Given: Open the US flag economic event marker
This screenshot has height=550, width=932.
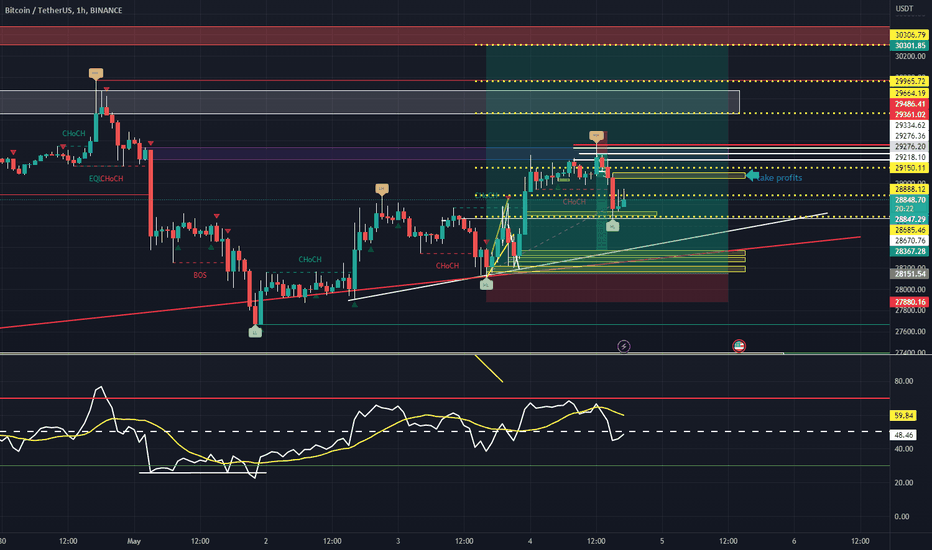Looking at the screenshot, I should click(x=739, y=346).
